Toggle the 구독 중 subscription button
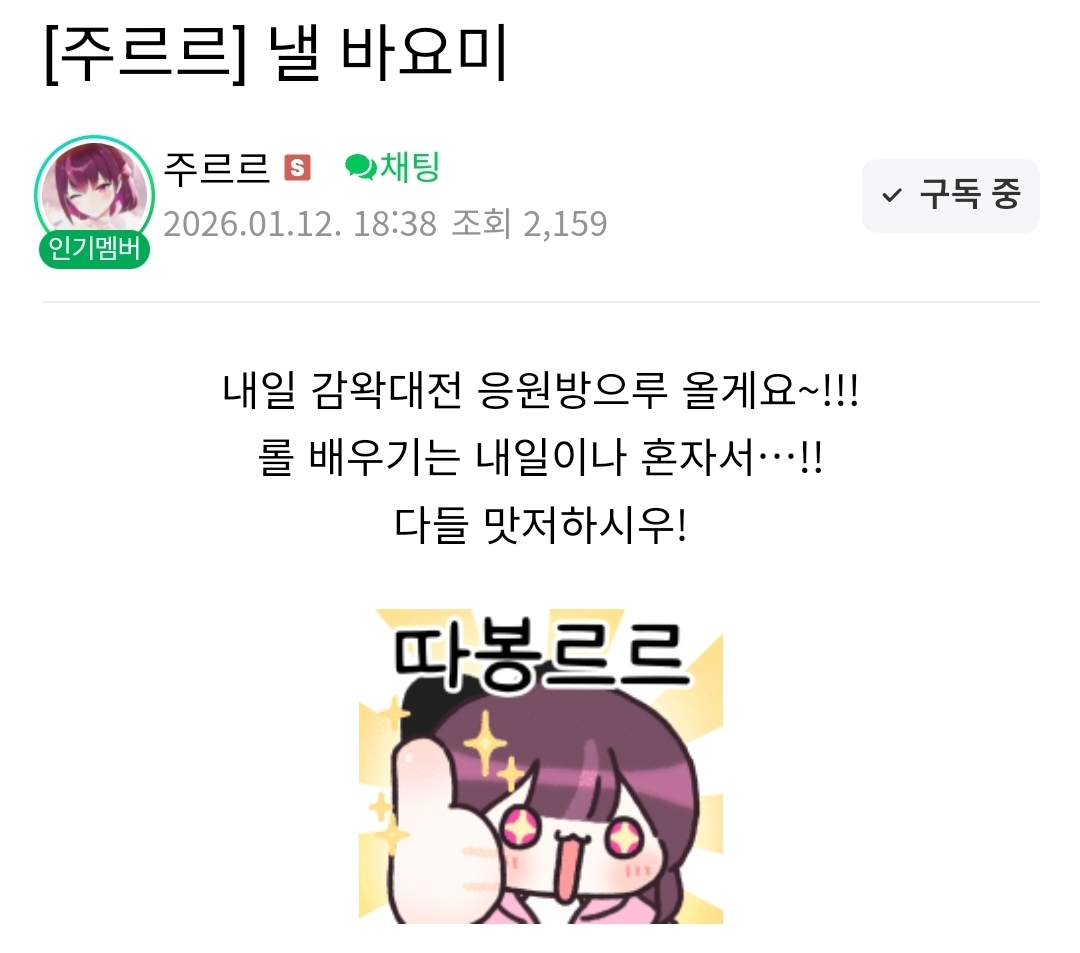1080x953 pixels. tap(951, 196)
